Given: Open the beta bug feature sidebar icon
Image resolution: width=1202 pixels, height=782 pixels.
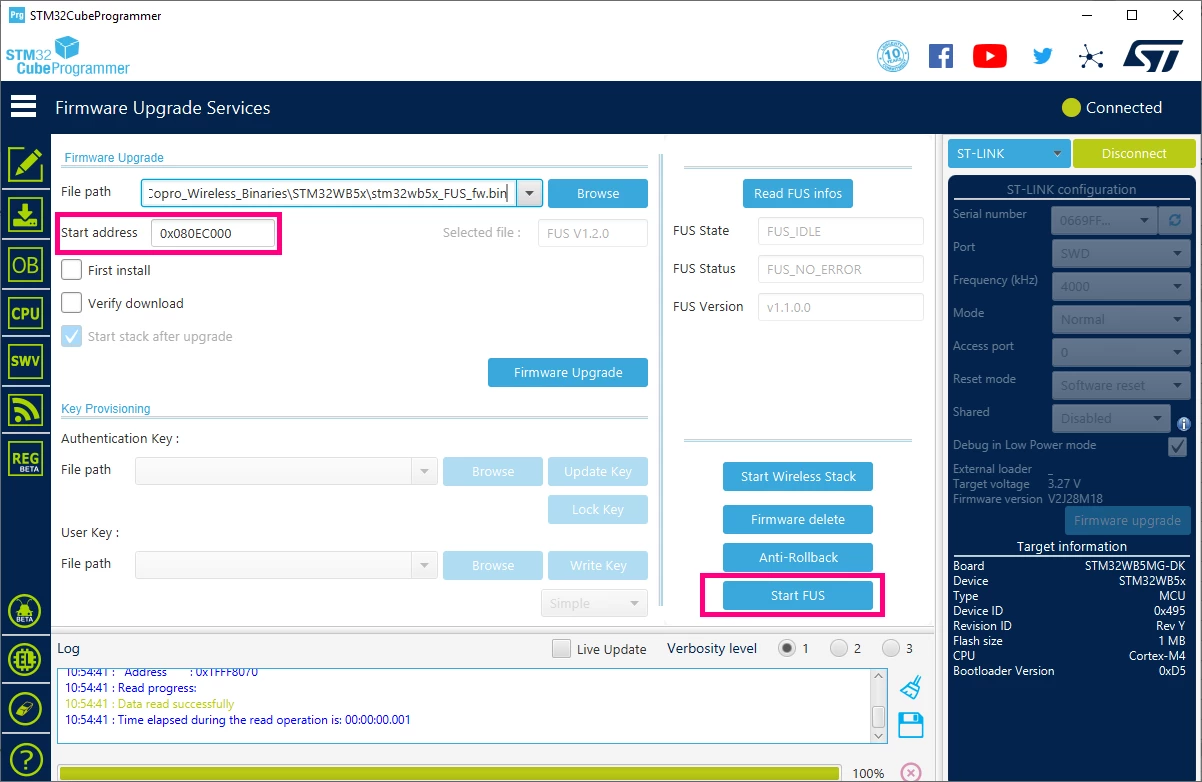Looking at the screenshot, I should (x=25, y=611).
